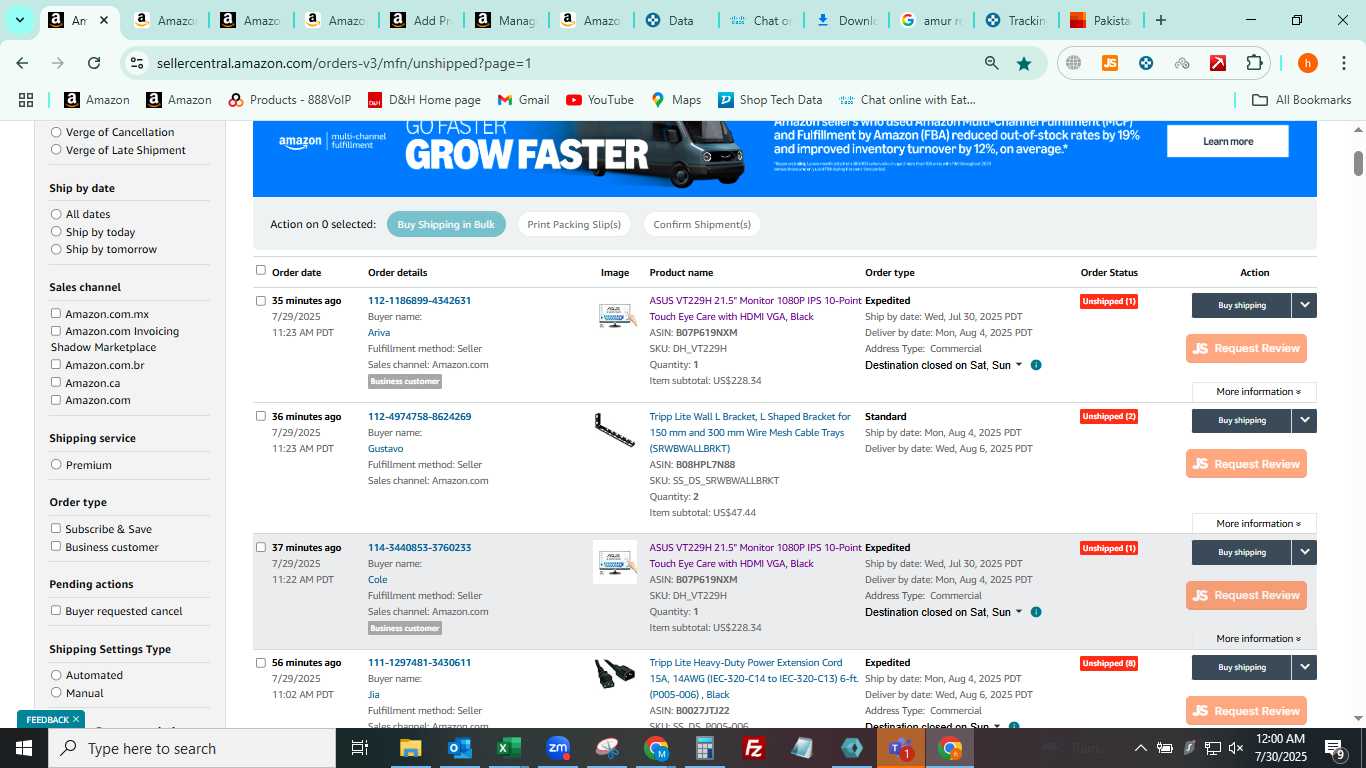The height and width of the screenshot is (768, 1366).
Task: Open File Explorer from the taskbar
Action: click(x=411, y=748)
